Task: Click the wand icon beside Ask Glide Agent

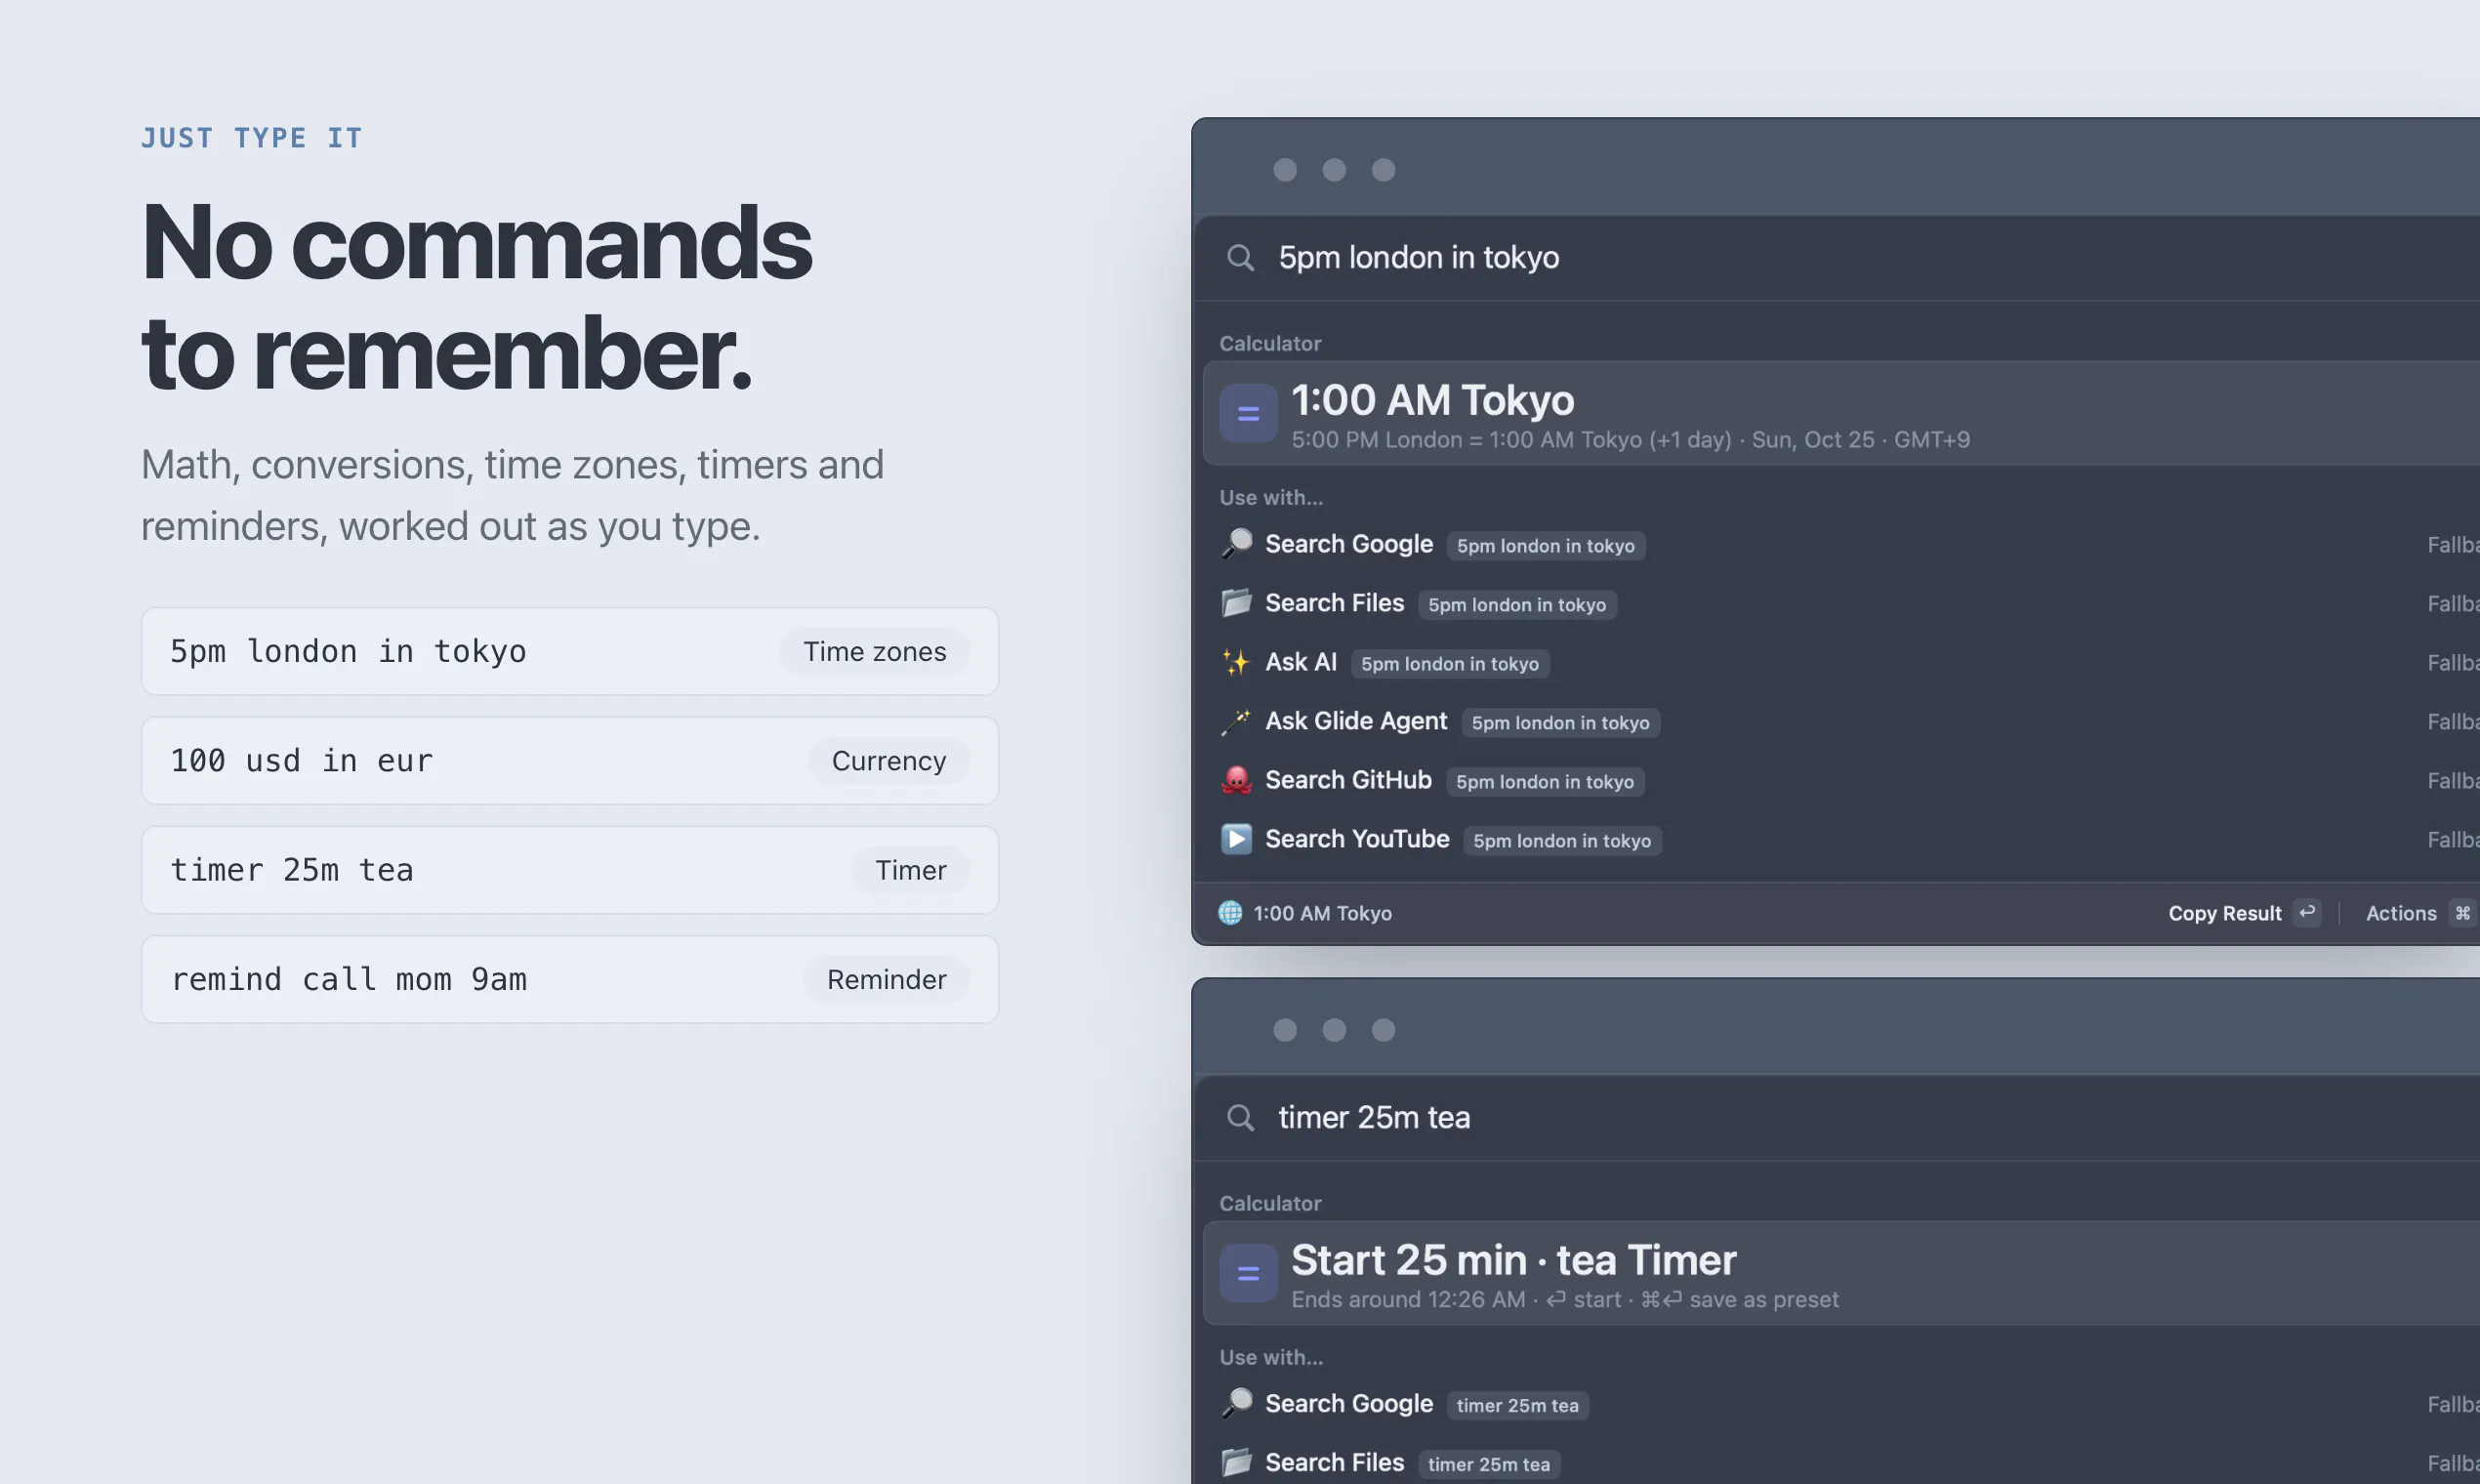Action: tap(1237, 721)
